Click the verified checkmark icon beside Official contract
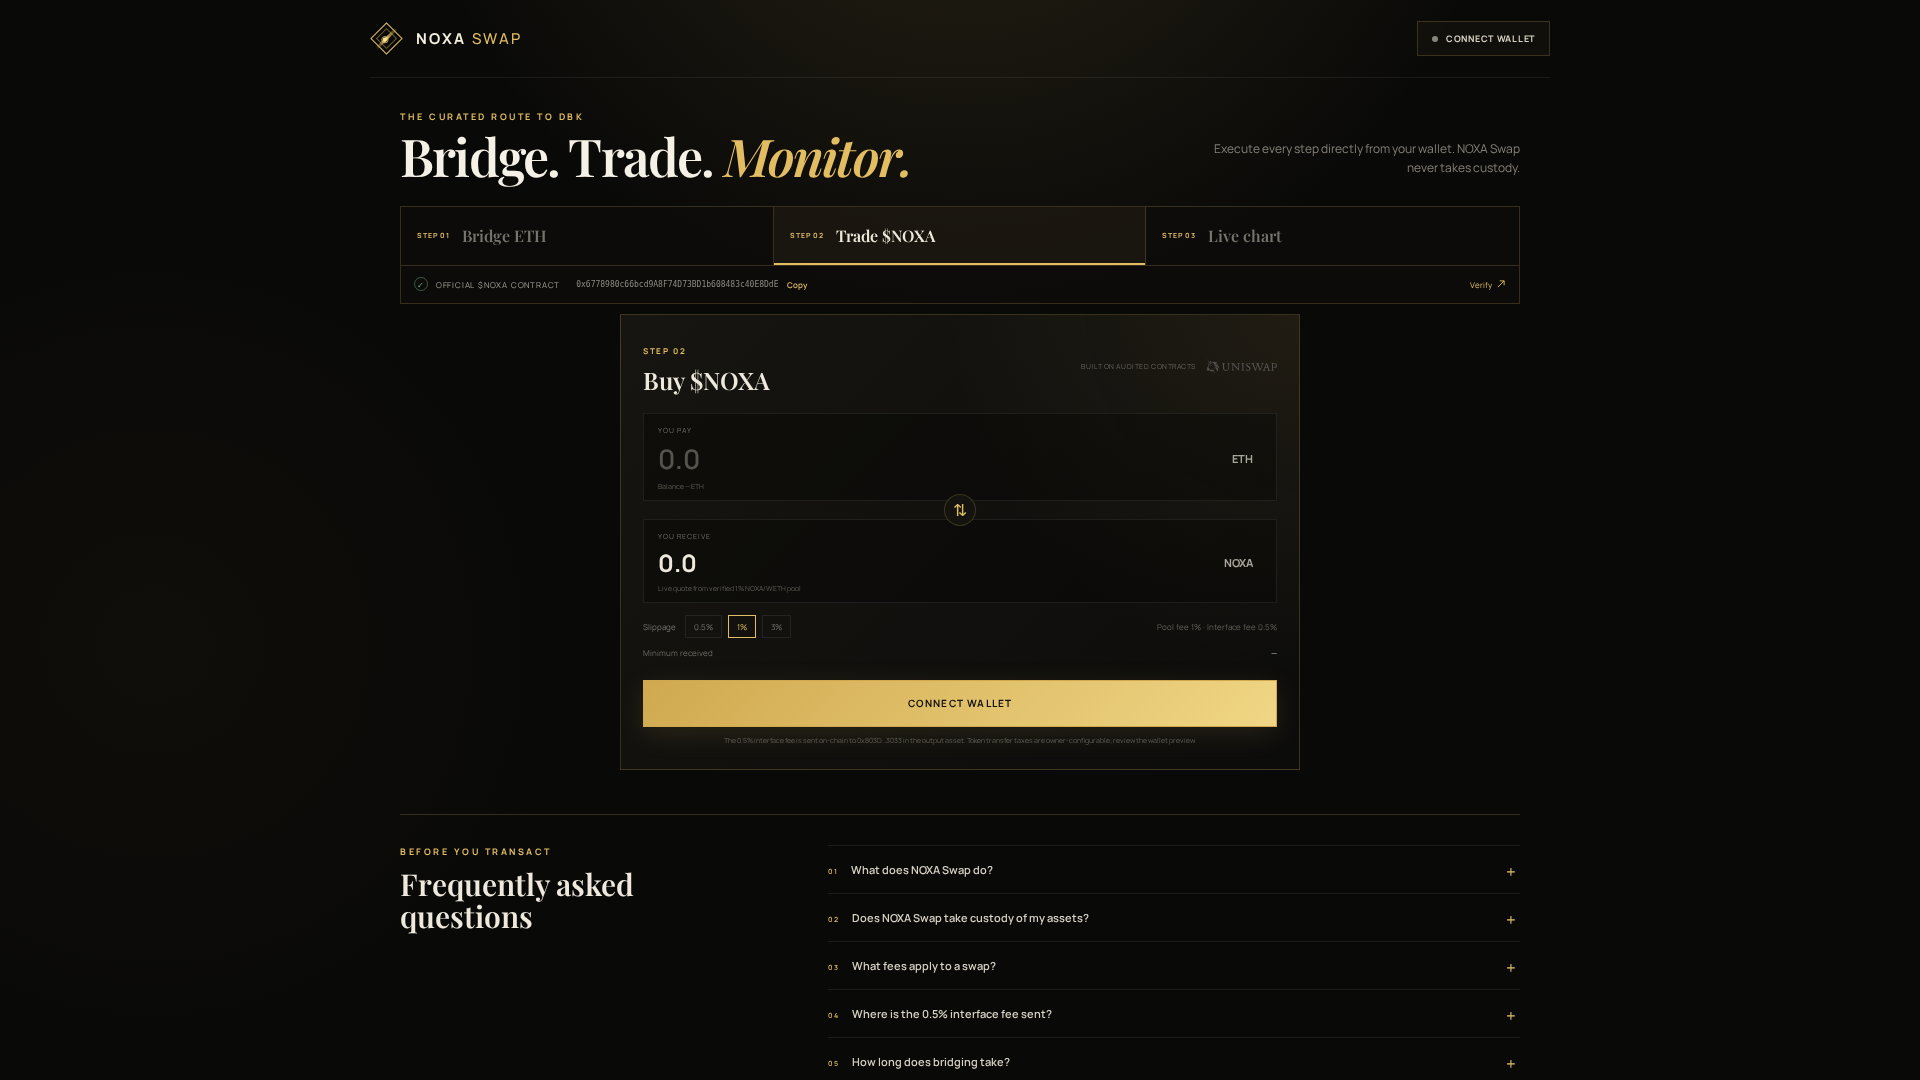 pyautogui.click(x=421, y=284)
